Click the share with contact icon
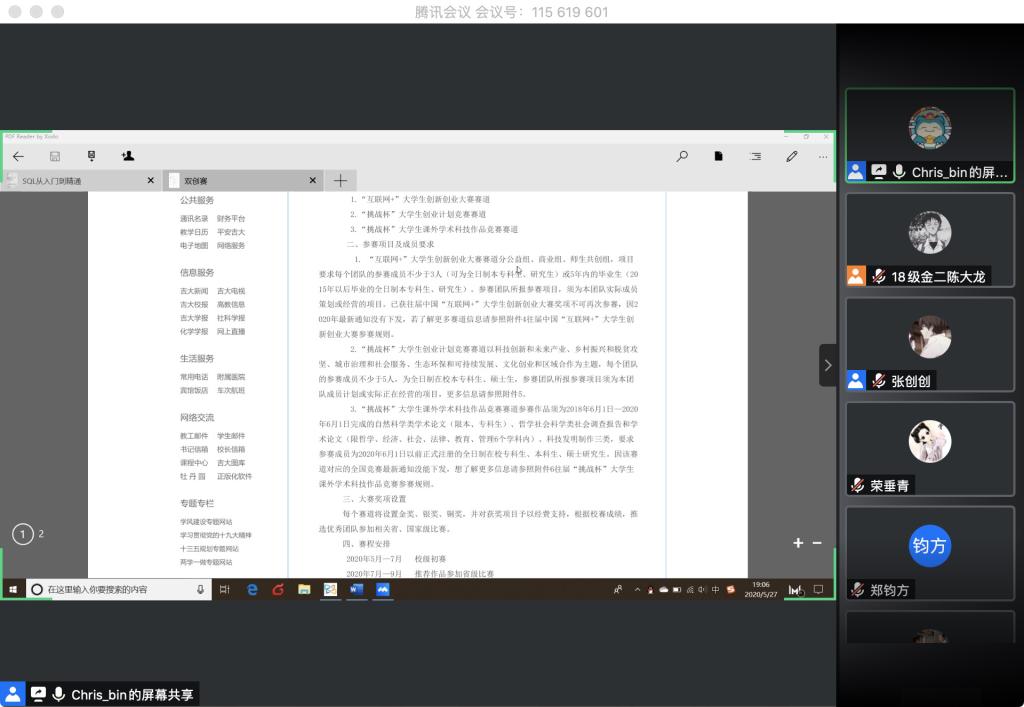Viewport: 1024px width, 707px height. (x=127, y=157)
